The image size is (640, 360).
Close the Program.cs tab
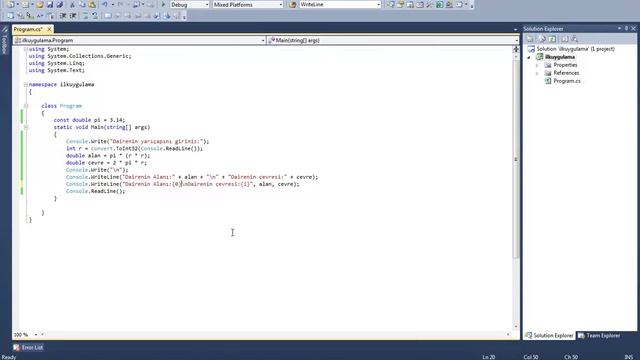(49, 29)
